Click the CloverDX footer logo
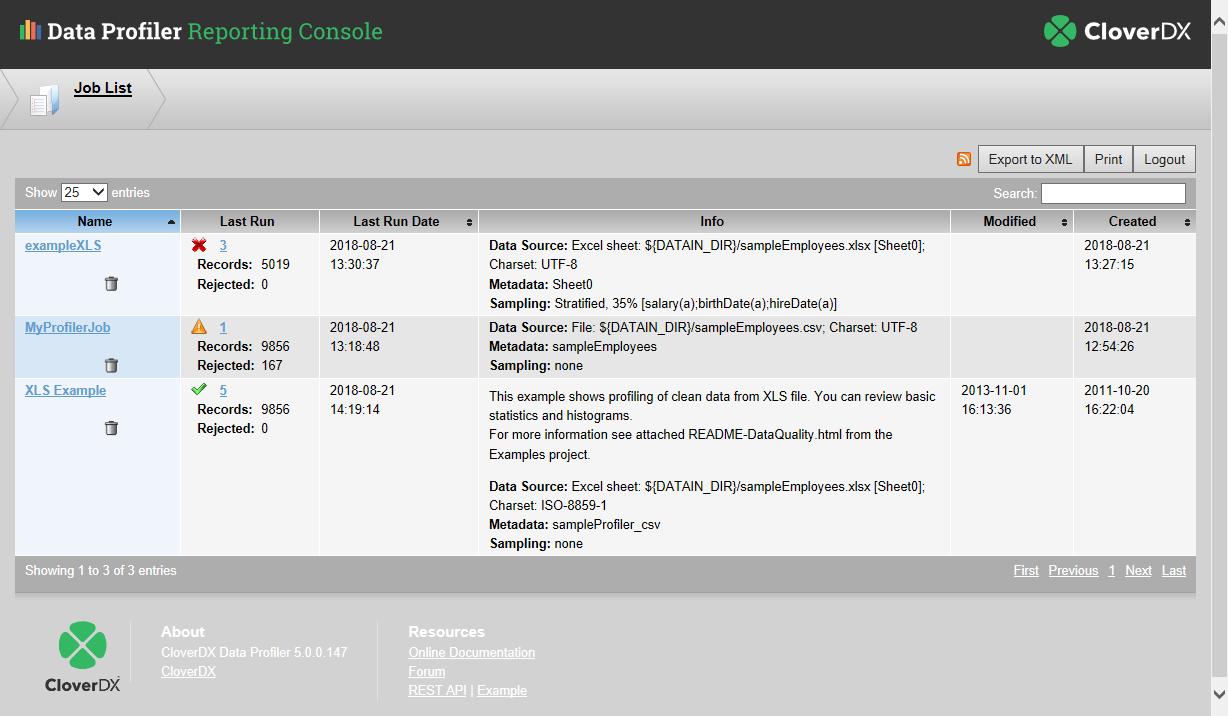1228x716 pixels. click(x=82, y=657)
